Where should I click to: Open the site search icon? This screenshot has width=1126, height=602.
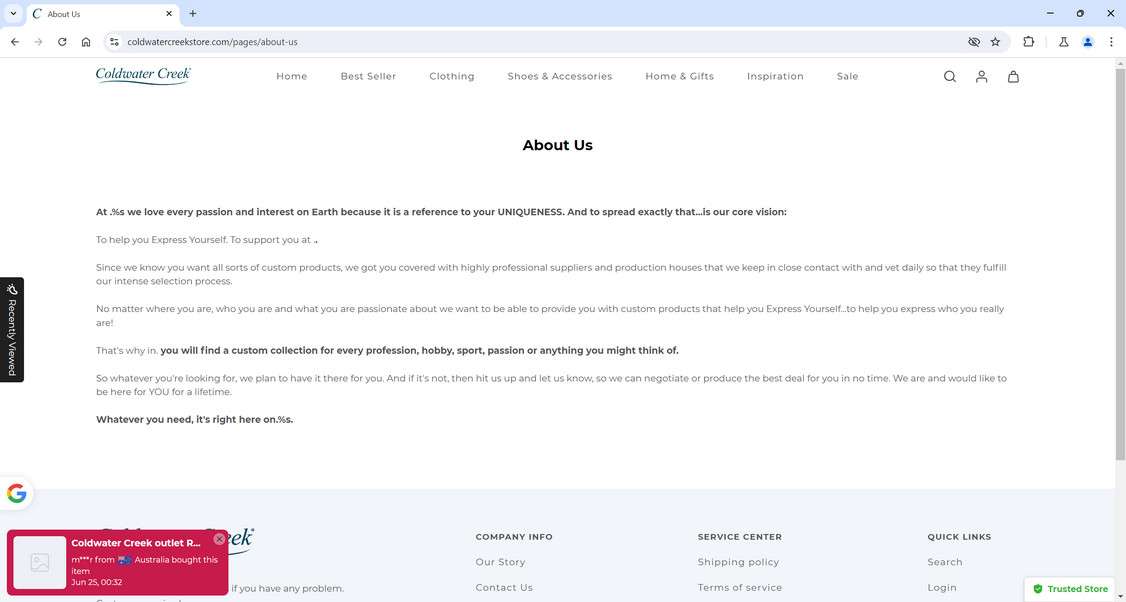pyautogui.click(x=949, y=77)
